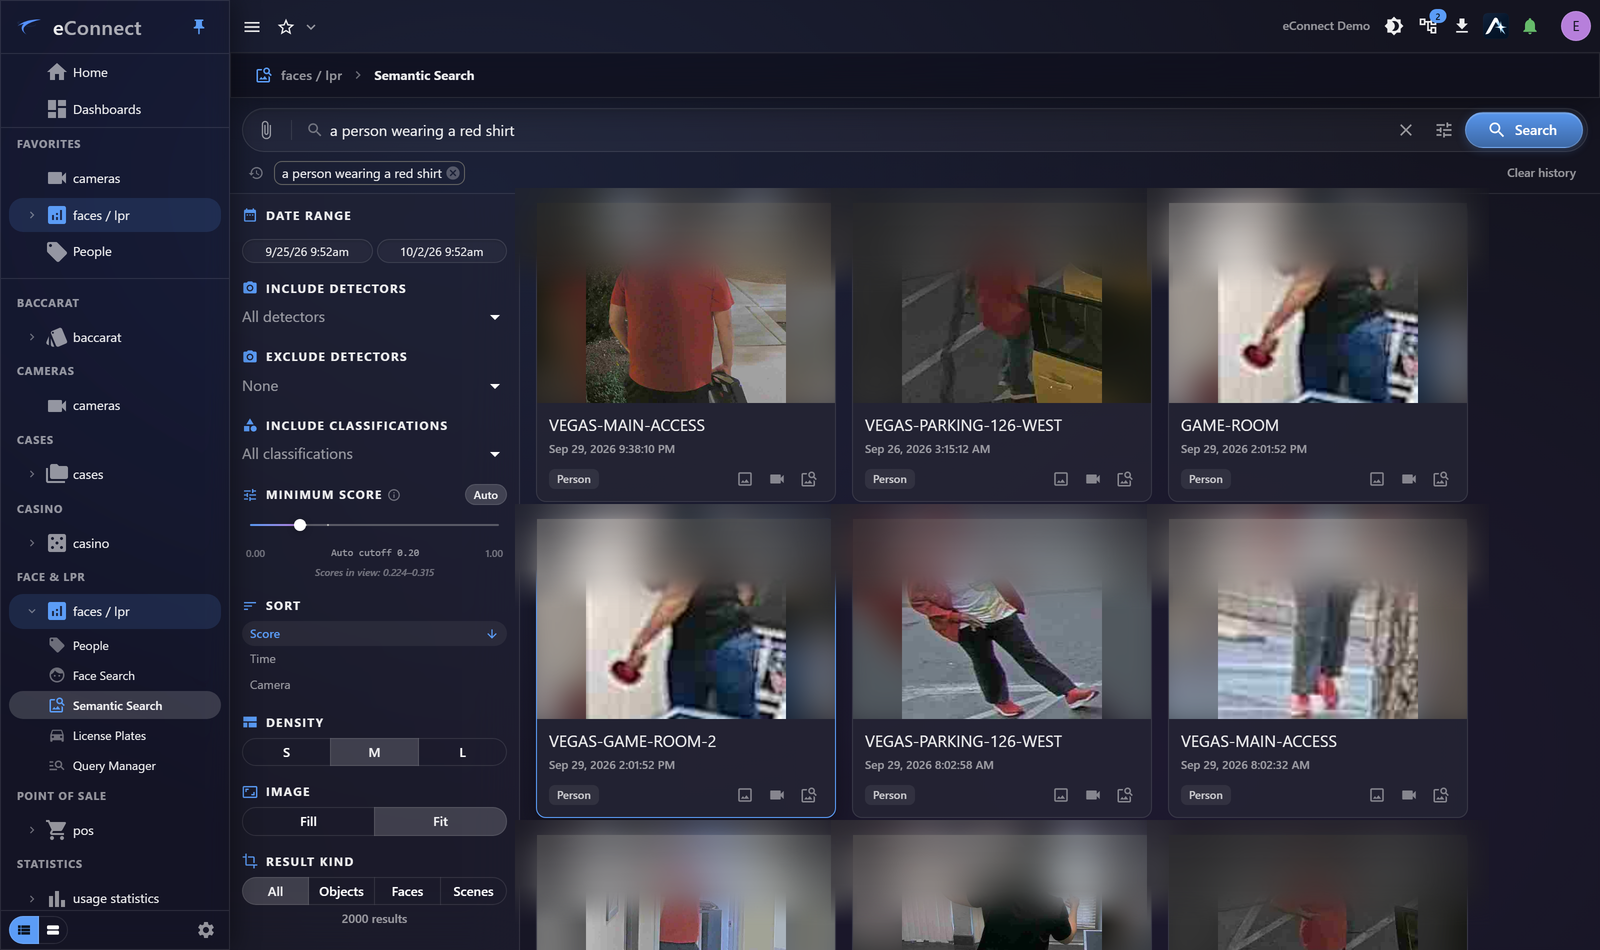
Task: Toggle the dark/light theme icon
Action: (1394, 26)
